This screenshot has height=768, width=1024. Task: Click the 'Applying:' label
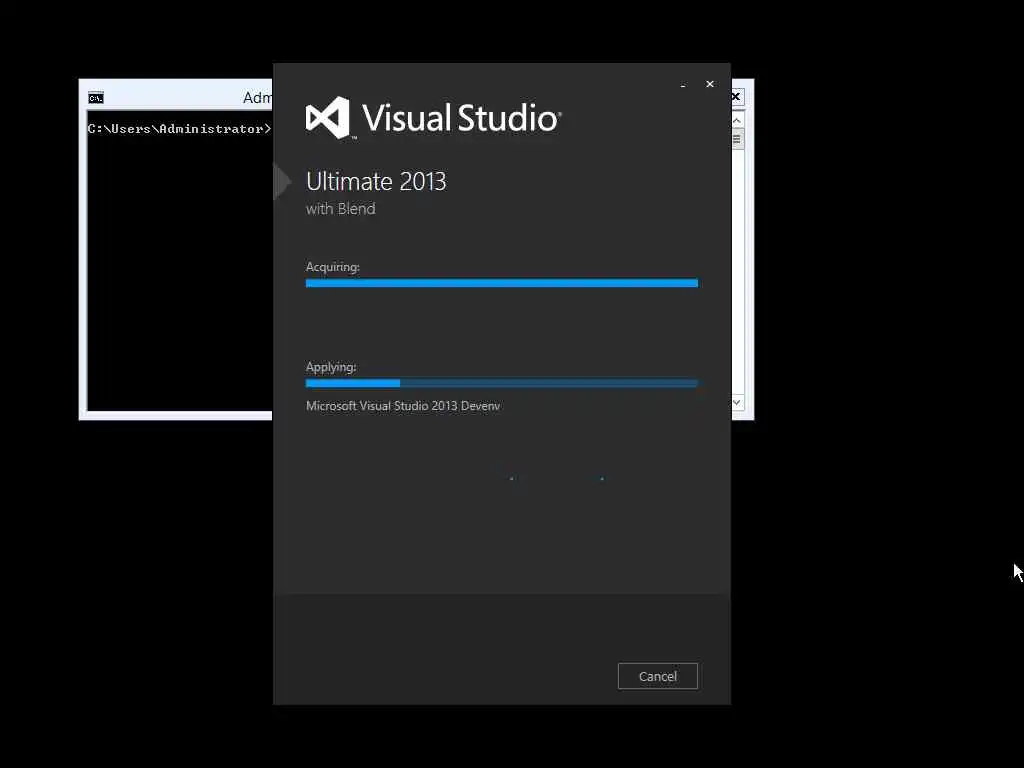click(x=331, y=367)
